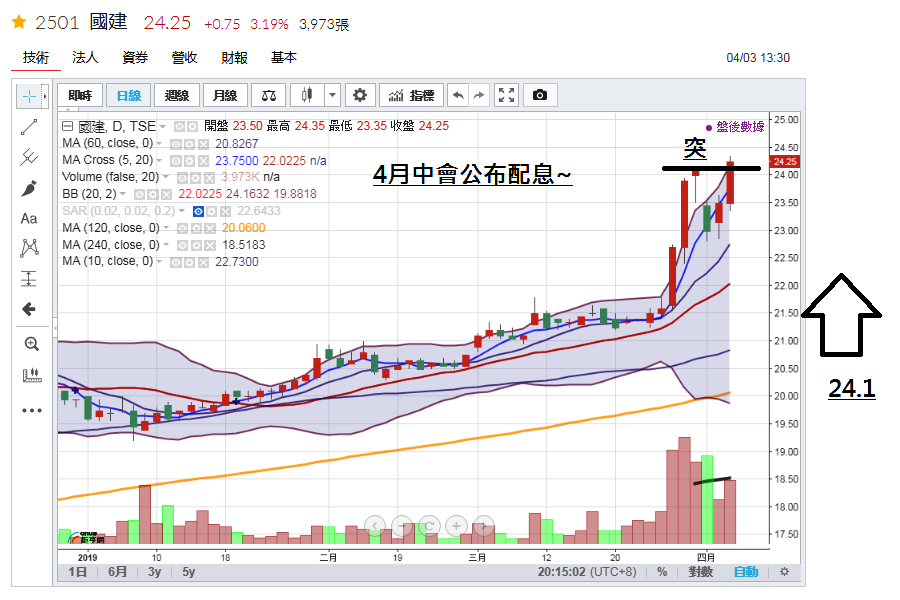
Task: Show the hidden SAR indicator via eye
Action: tap(198, 212)
